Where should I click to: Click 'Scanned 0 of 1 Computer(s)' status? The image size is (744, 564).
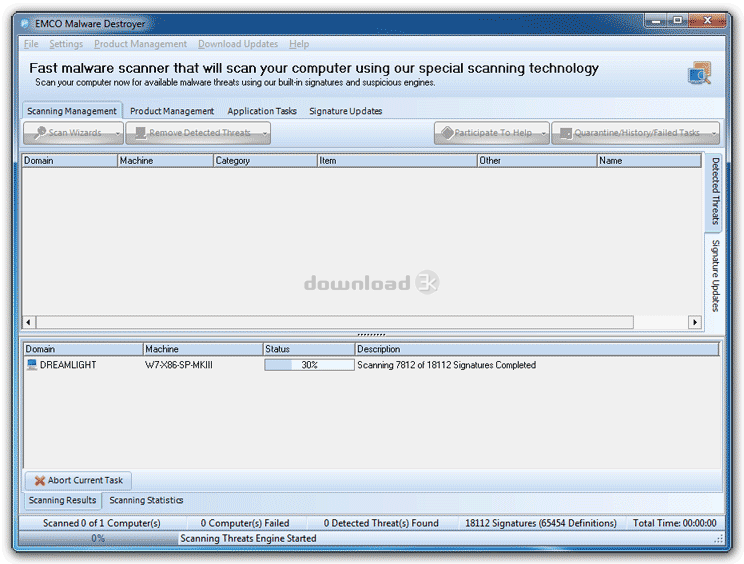point(102,523)
